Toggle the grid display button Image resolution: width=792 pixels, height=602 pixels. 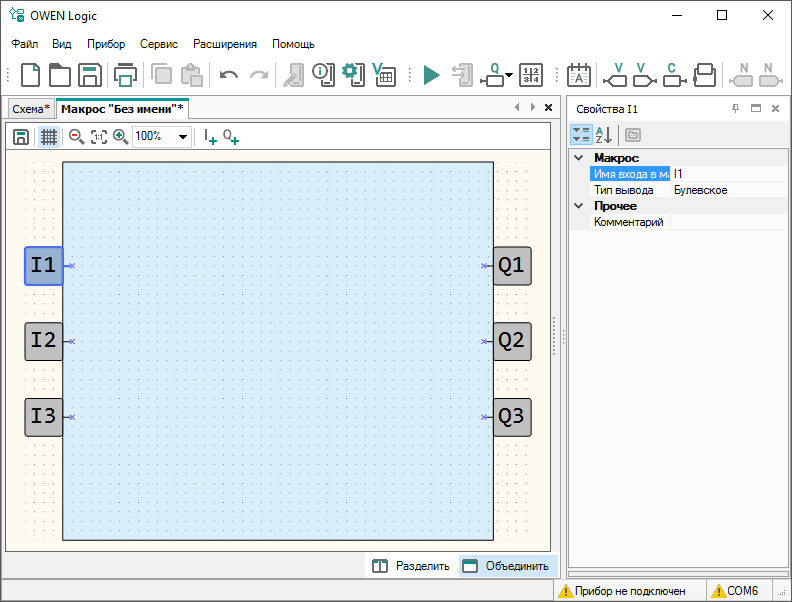(x=48, y=137)
